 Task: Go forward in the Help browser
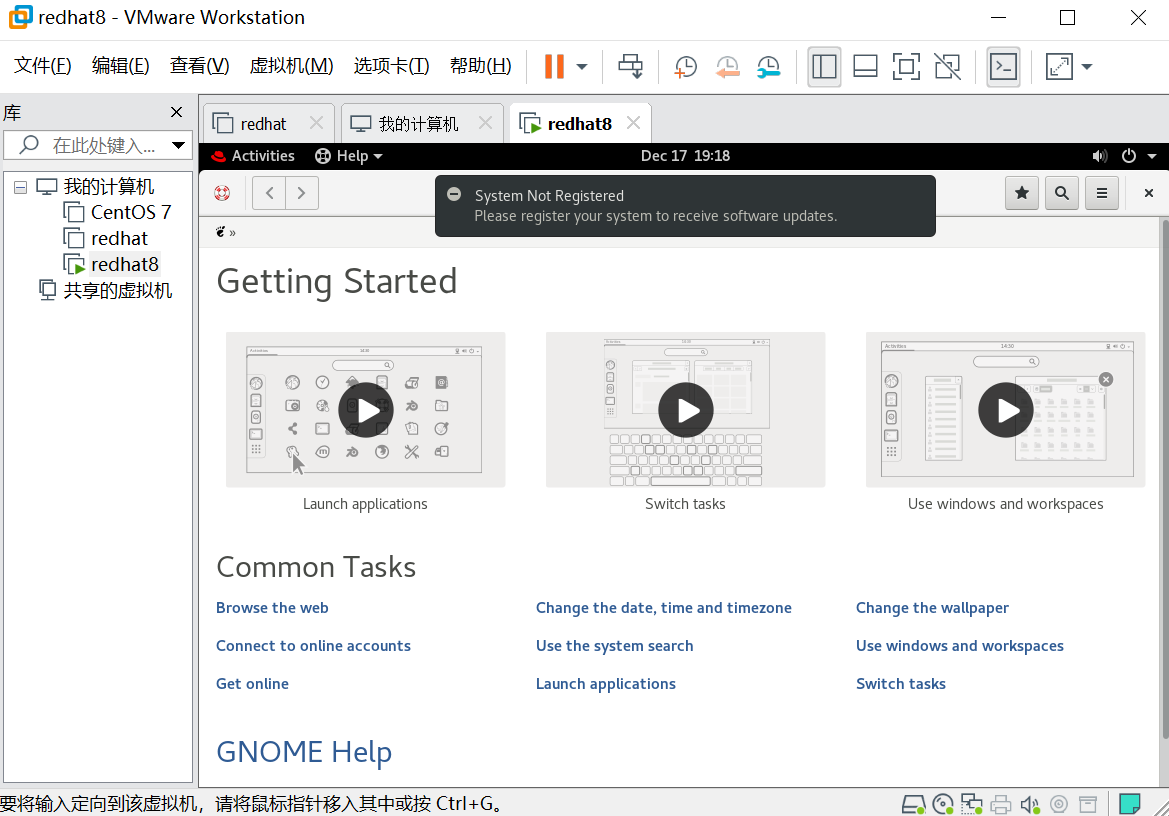tap(302, 193)
